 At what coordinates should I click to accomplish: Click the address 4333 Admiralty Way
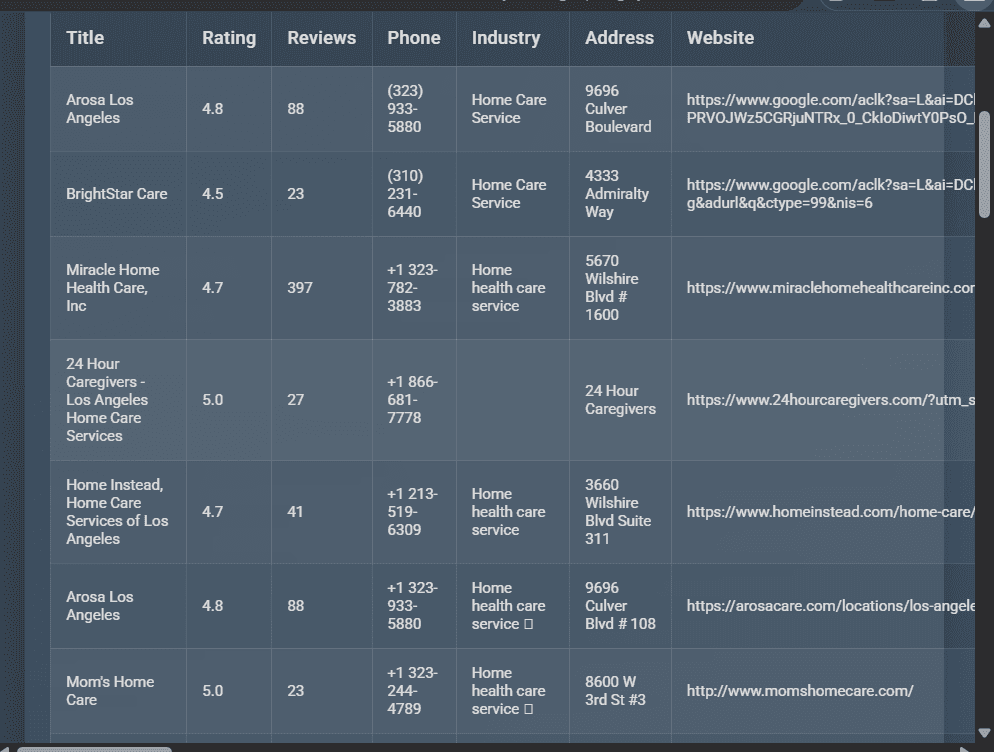pos(616,194)
